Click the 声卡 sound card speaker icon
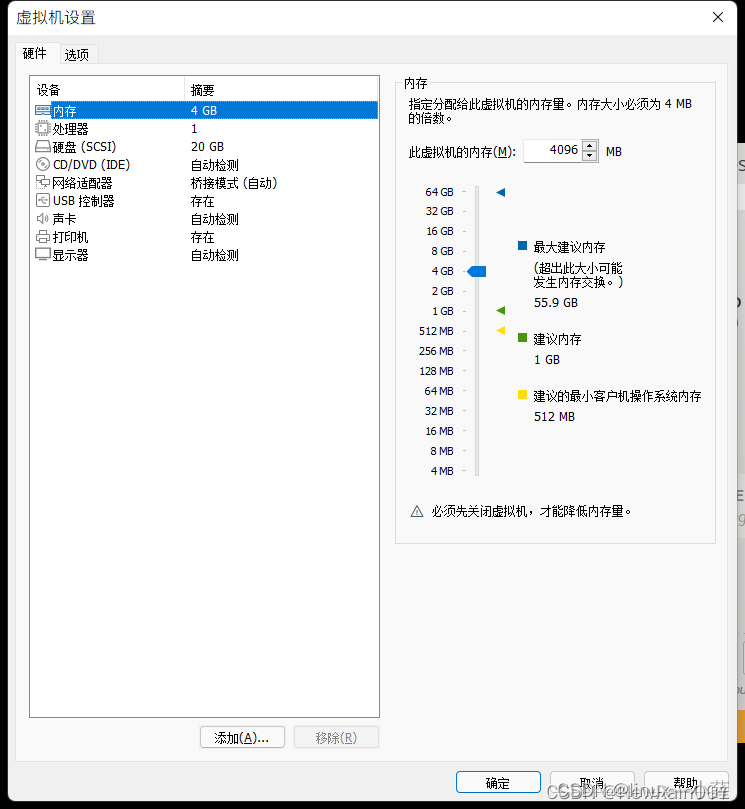 pos(43,219)
